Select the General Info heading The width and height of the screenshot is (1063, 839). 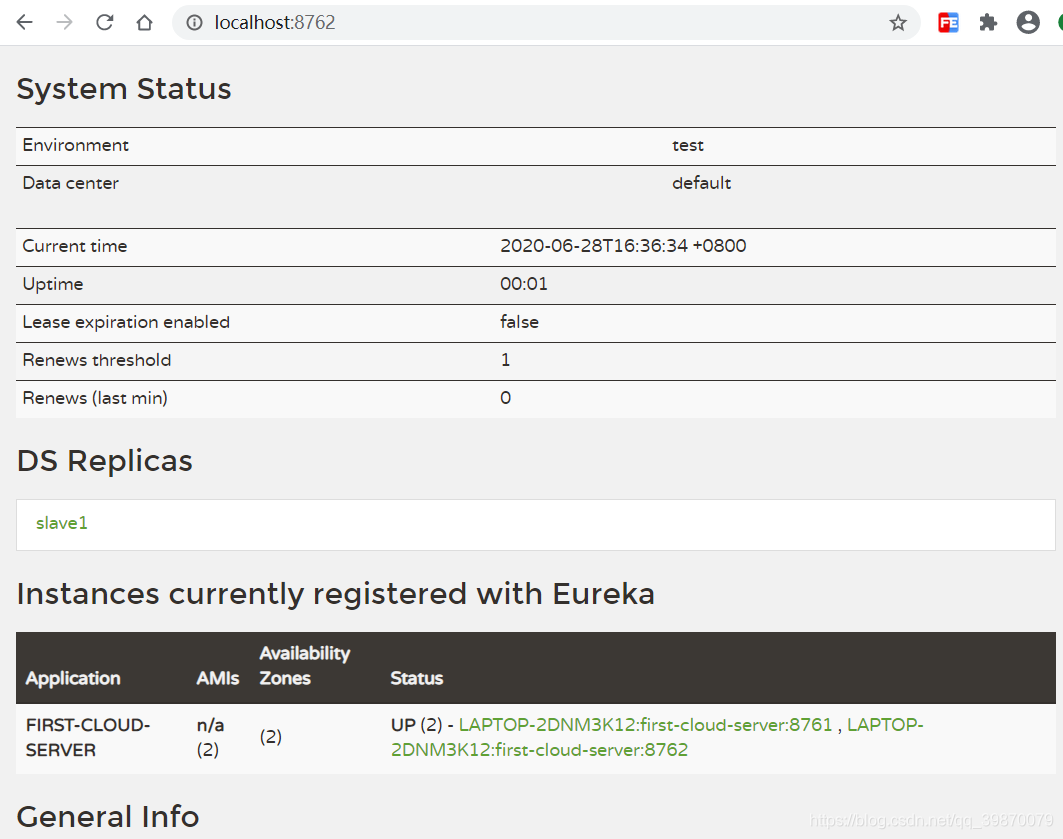coord(108,817)
